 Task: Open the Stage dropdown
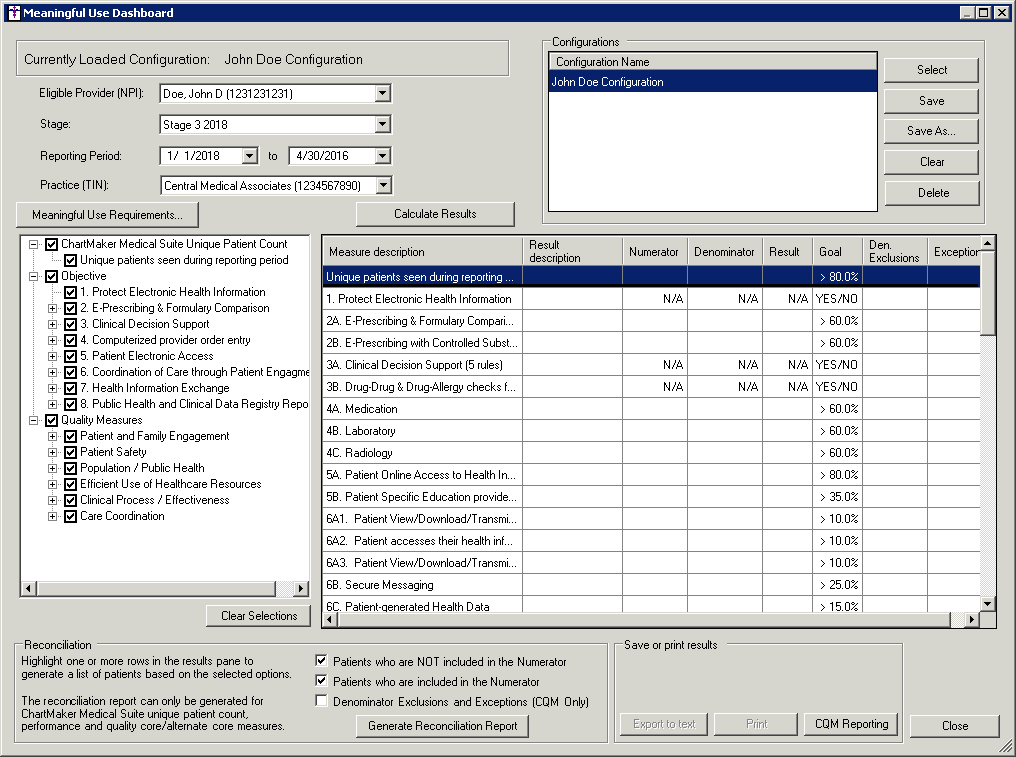coord(382,125)
